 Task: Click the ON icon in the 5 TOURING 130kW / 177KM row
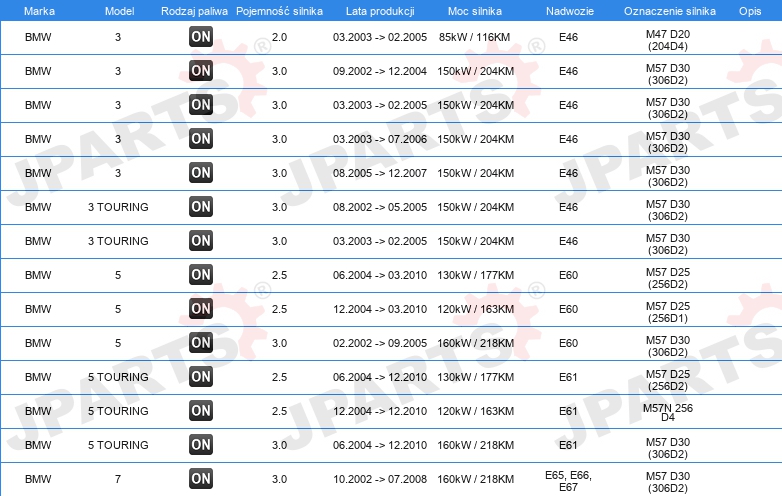tap(201, 377)
